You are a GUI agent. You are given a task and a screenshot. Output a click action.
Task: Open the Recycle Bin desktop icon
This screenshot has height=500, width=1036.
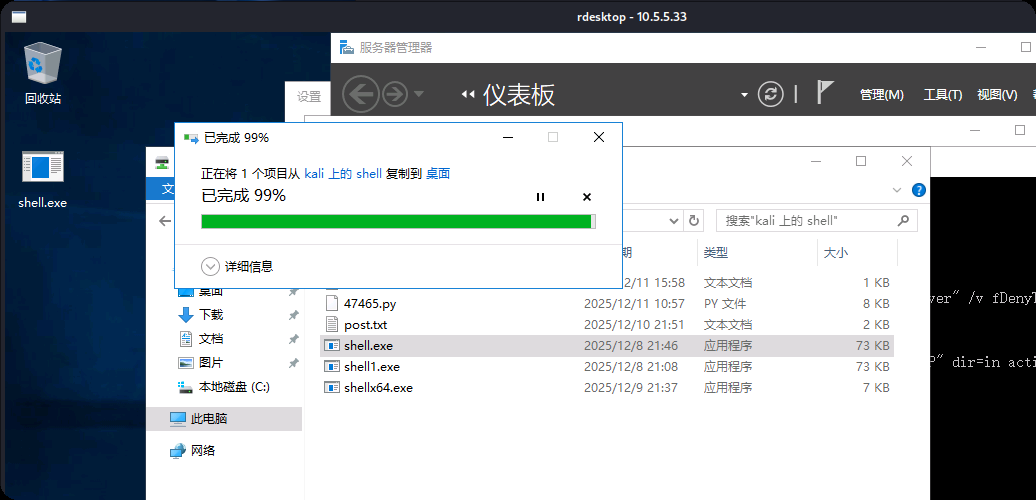(x=43, y=72)
